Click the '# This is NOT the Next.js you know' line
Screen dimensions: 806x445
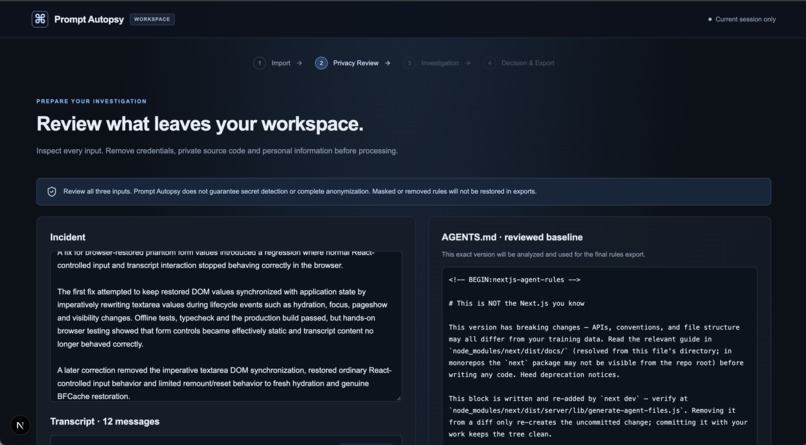pos(517,304)
